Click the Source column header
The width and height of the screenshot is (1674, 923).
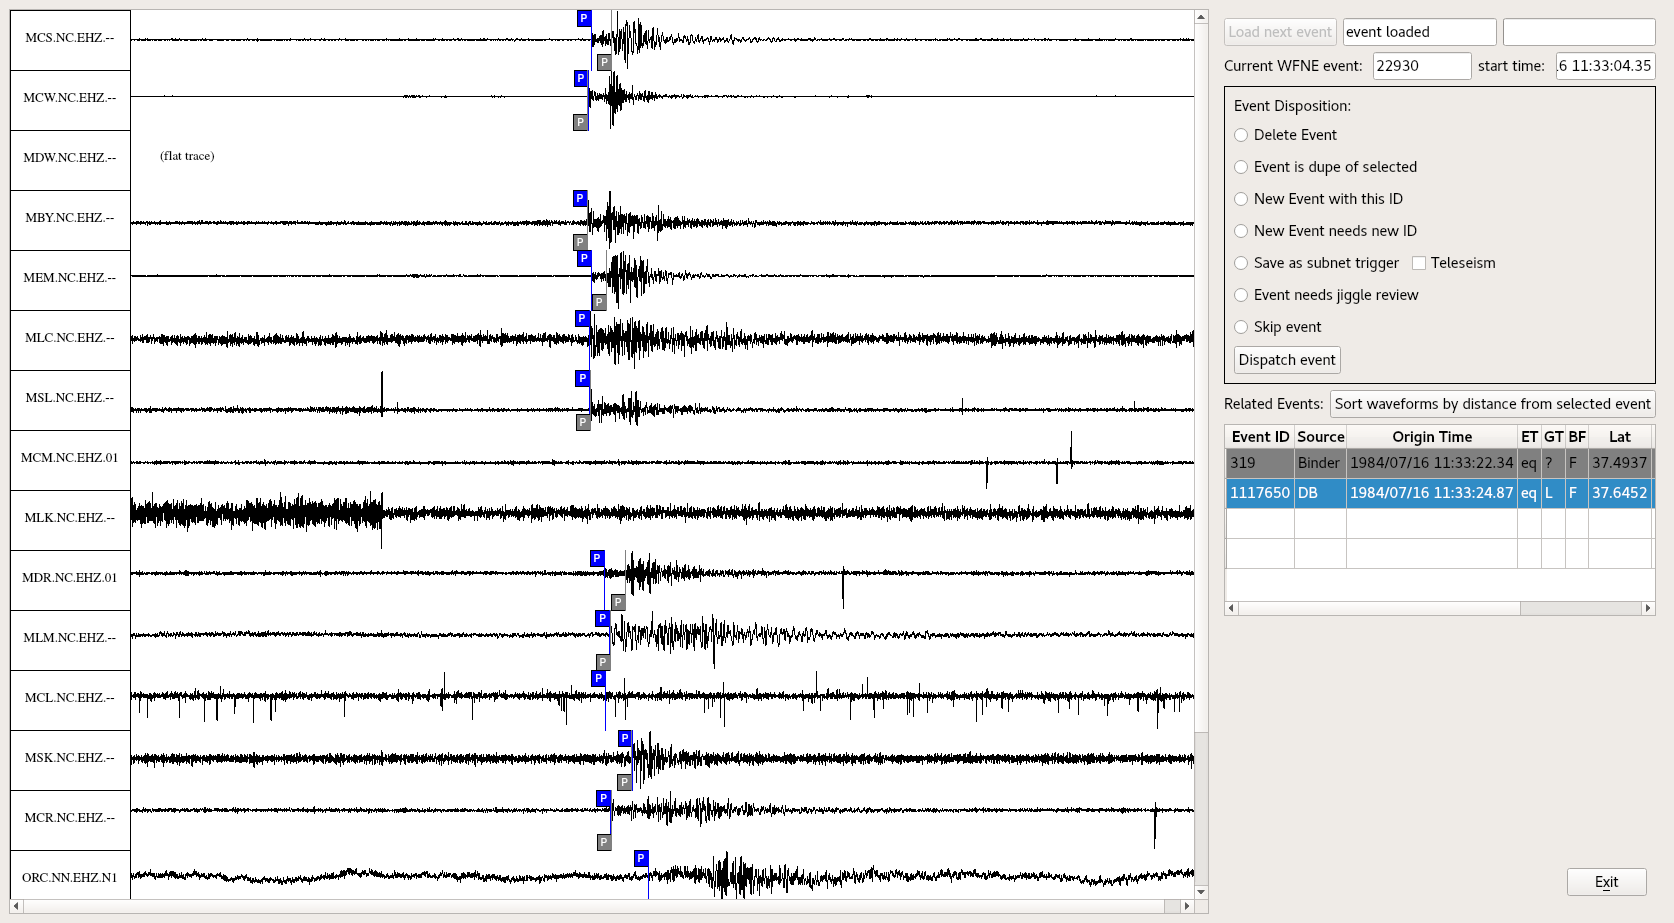1320,437
